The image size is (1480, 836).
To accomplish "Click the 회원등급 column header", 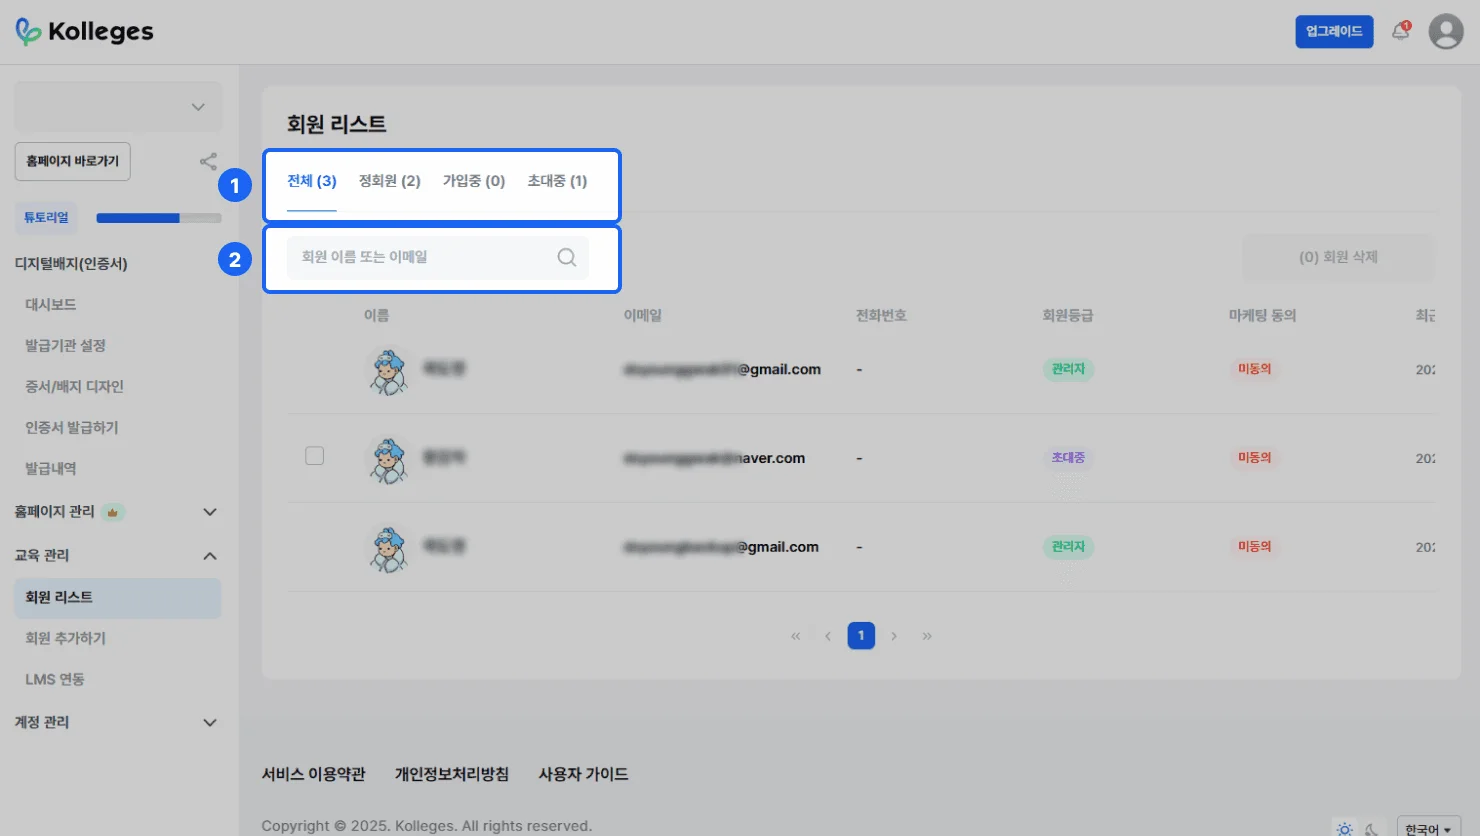I will tap(1068, 316).
